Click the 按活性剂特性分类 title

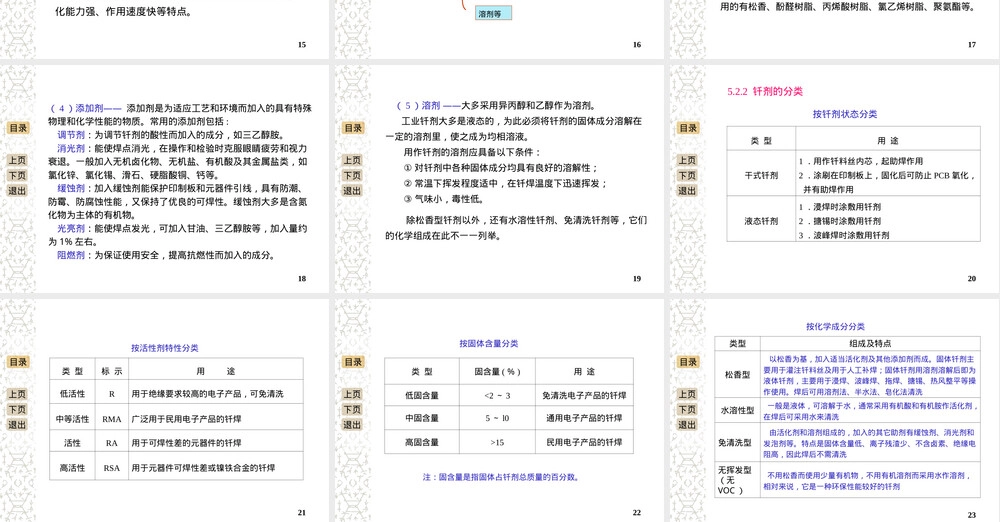(x=165, y=348)
